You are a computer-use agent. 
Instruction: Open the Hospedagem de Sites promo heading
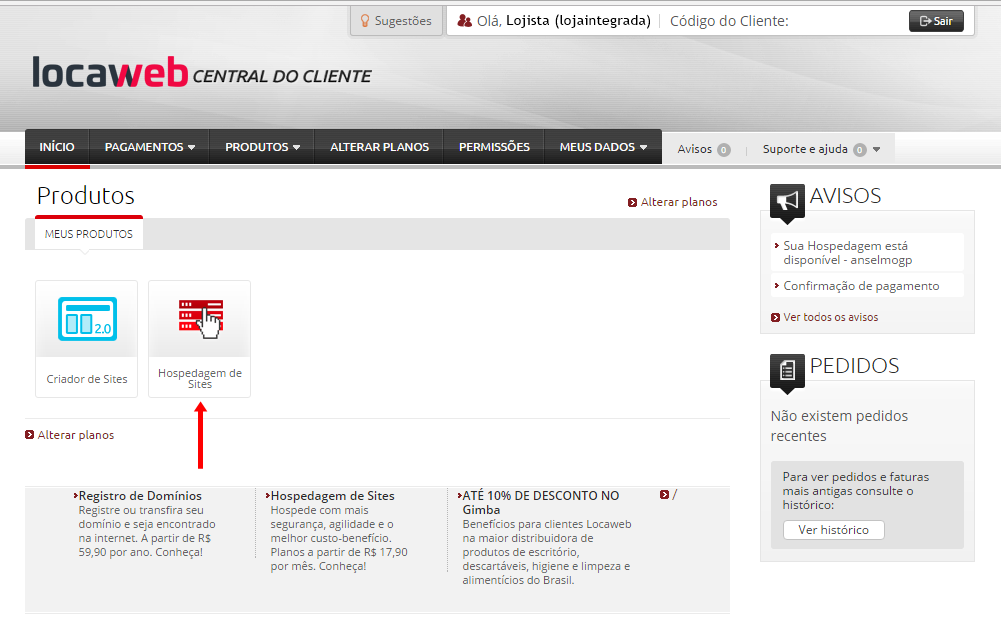[x=332, y=496]
